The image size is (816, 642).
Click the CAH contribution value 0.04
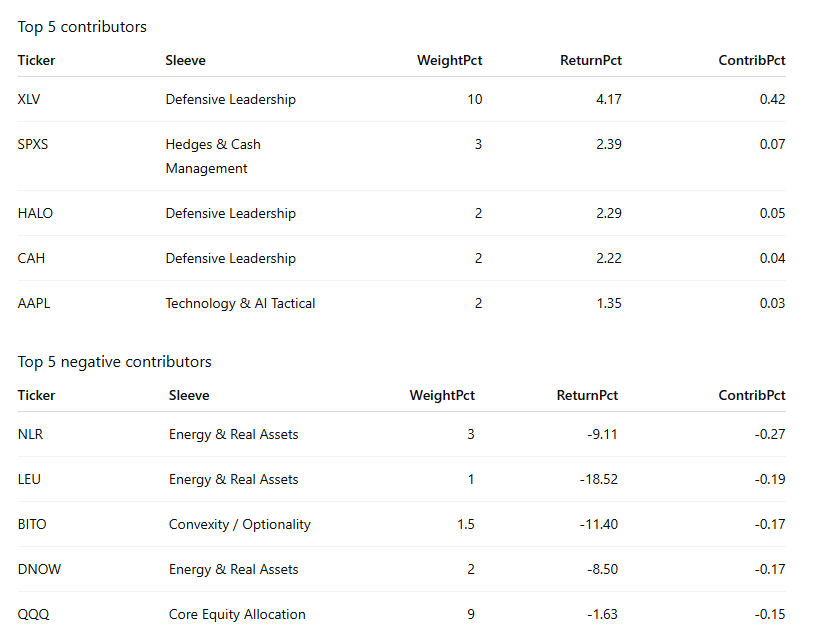tap(772, 258)
